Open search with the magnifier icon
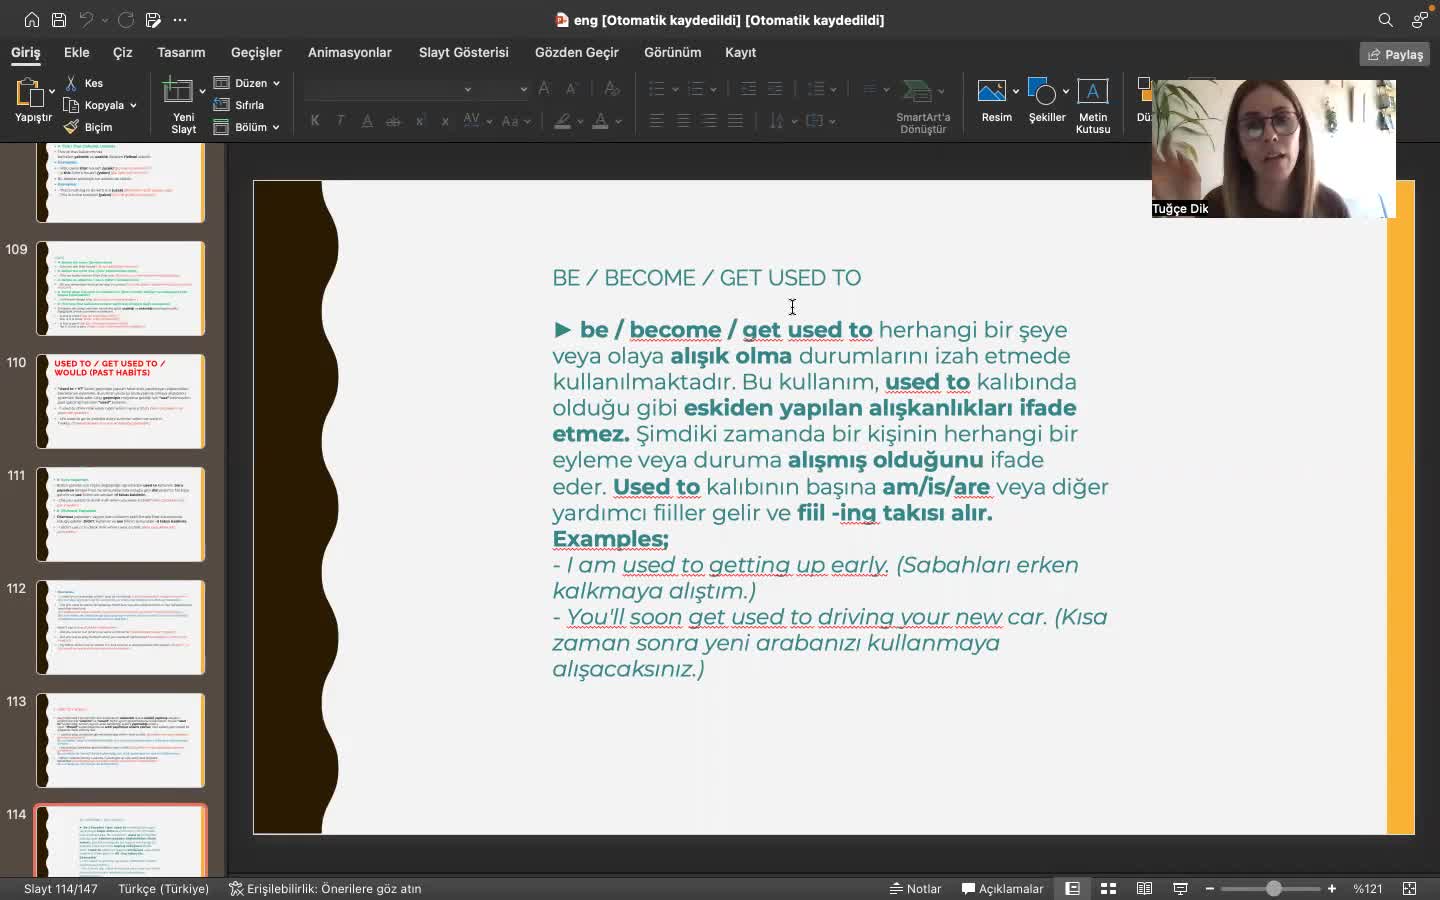The image size is (1440, 900). (1385, 20)
